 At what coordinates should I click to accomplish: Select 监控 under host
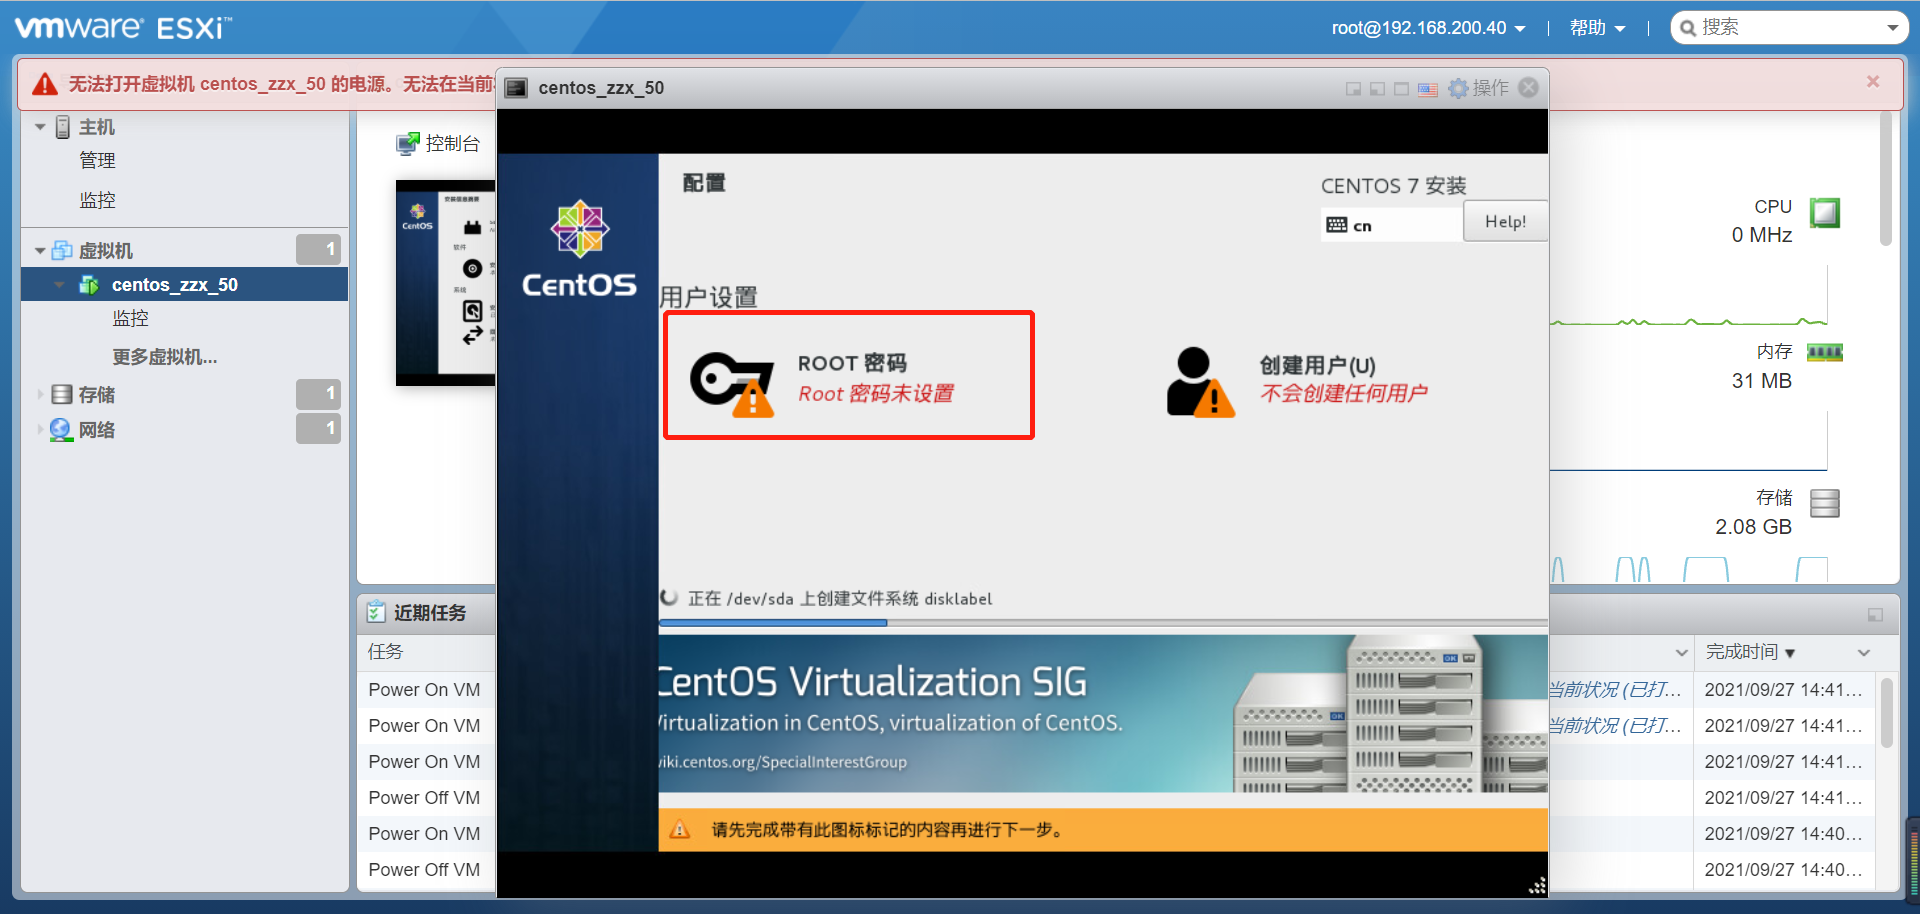click(x=97, y=201)
